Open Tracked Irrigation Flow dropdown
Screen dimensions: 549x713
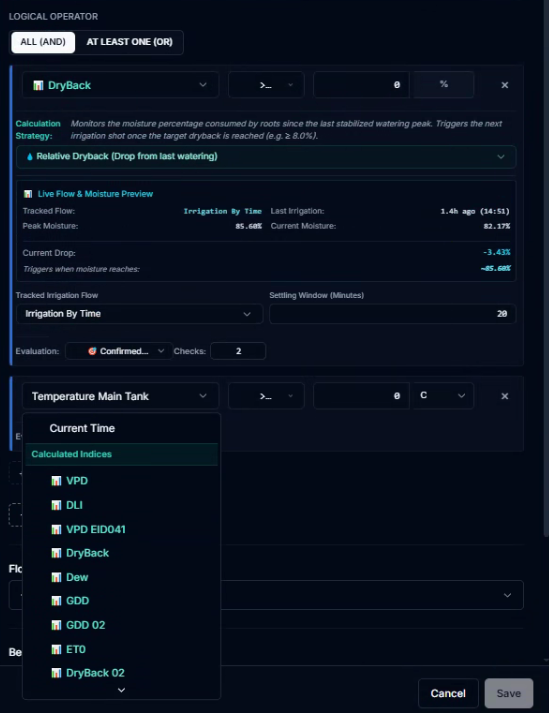[x=139, y=314]
